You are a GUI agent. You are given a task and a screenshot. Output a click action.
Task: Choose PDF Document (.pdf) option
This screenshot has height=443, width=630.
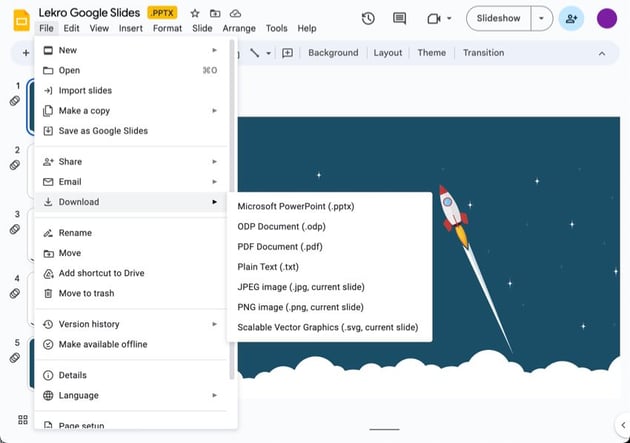tap(279, 246)
